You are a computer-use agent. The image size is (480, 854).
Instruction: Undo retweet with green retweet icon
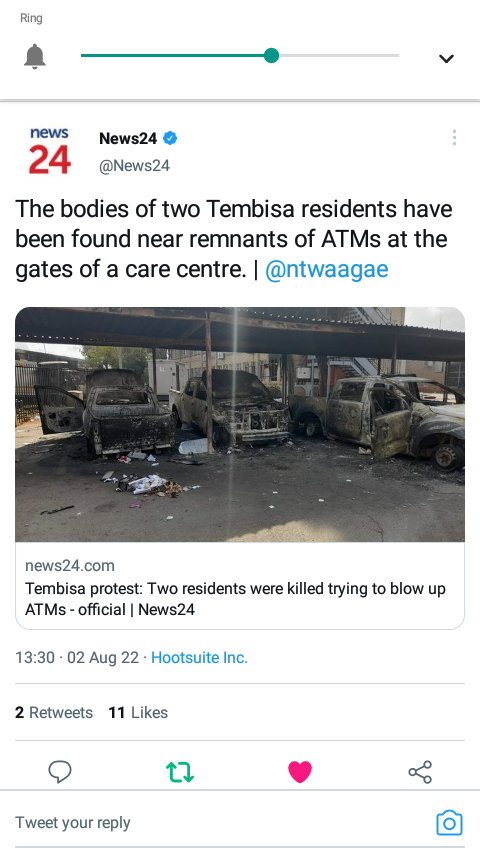(180, 772)
